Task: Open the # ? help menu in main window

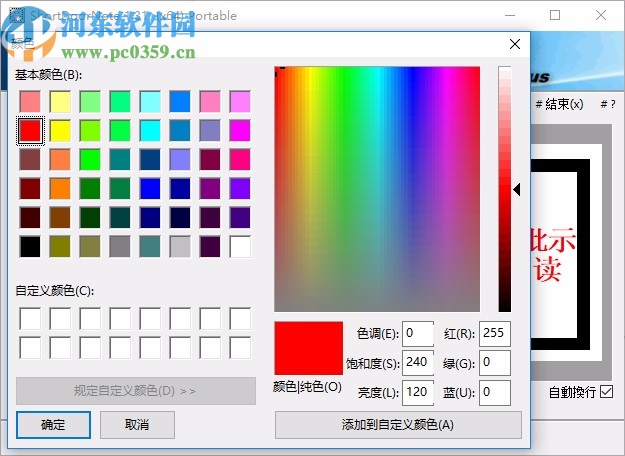Action: pyautogui.click(x=608, y=104)
